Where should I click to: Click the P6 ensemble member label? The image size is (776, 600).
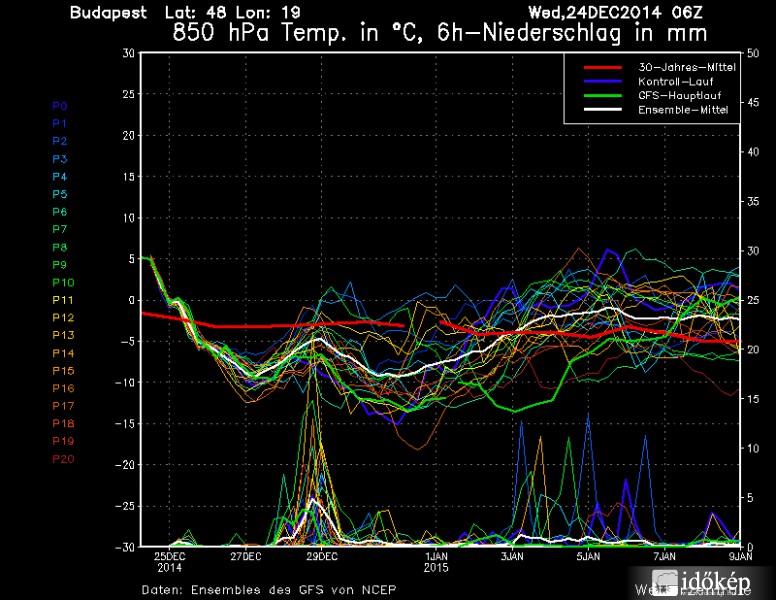[x=60, y=212]
